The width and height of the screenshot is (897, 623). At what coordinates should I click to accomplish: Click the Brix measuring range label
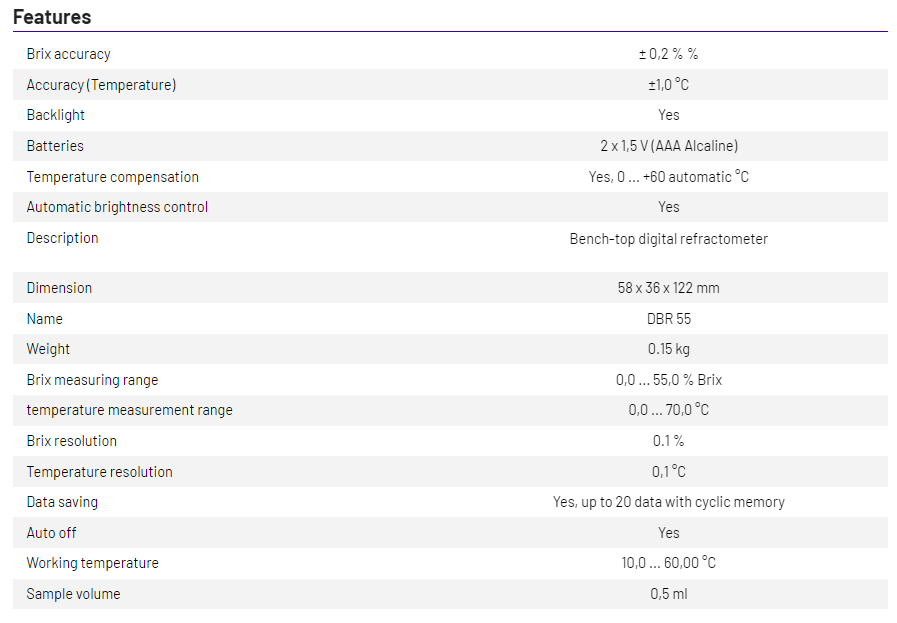pos(92,380)
